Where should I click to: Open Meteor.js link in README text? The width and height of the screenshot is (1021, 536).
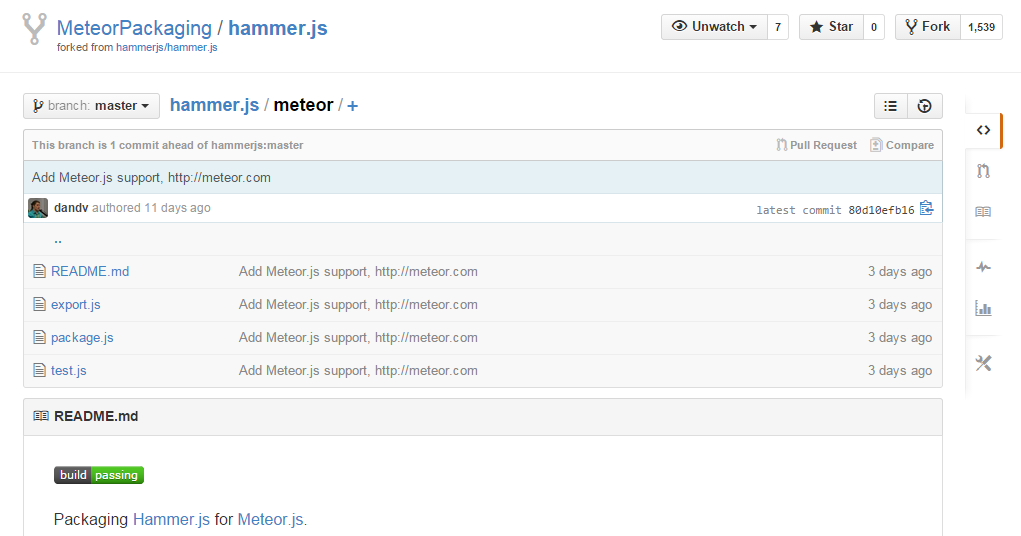(x=270, y=519)
